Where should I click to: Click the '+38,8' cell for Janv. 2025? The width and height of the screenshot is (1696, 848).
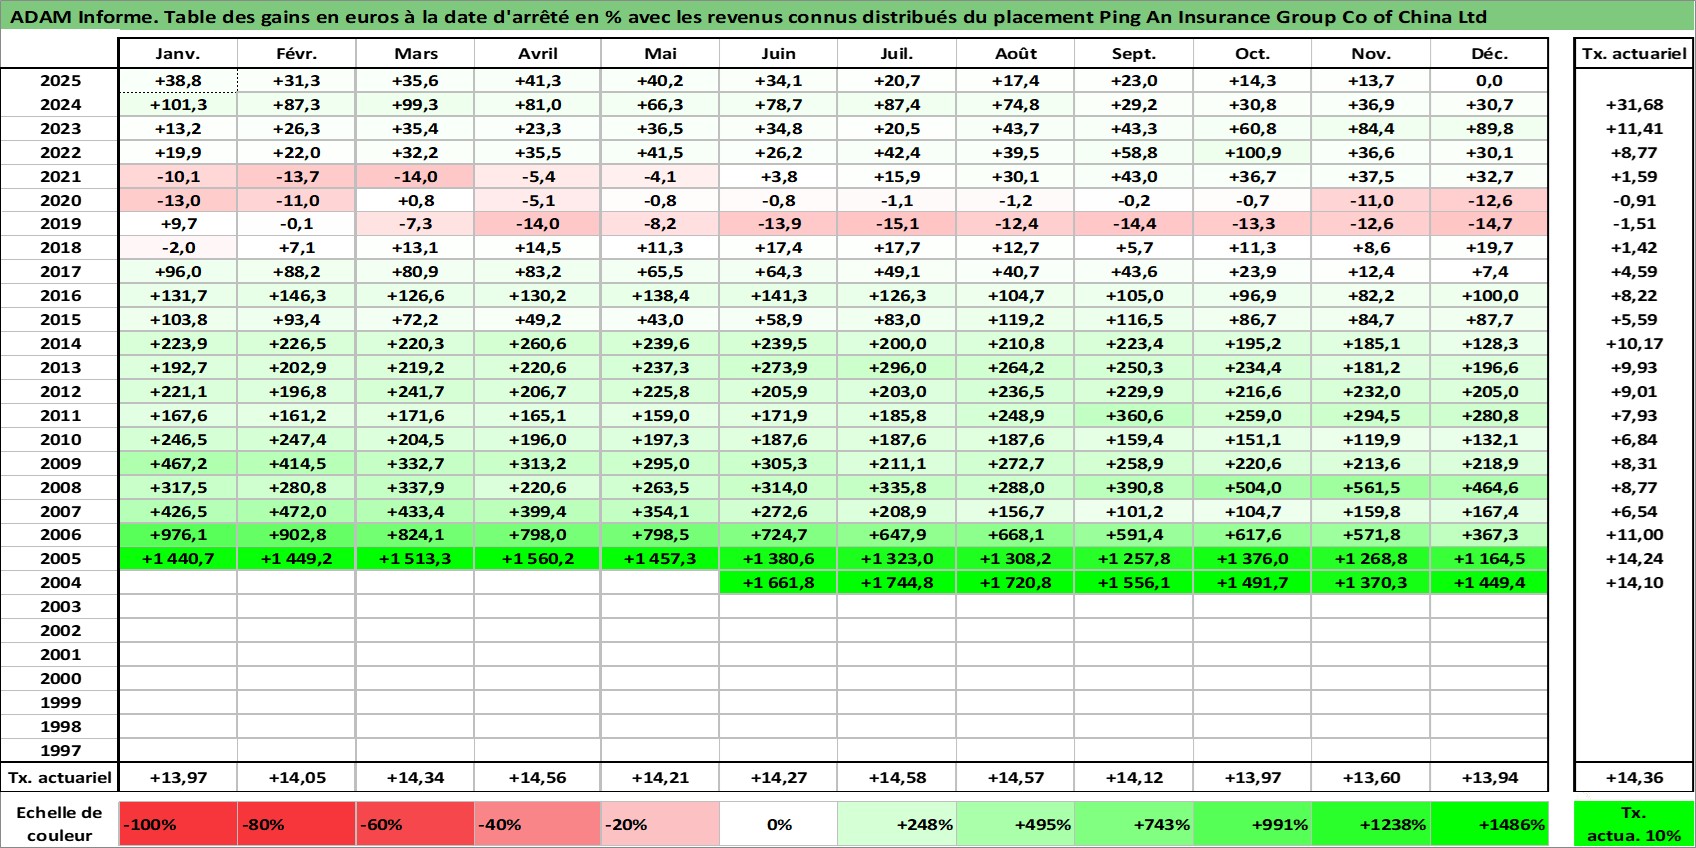(x=178, y=81)
